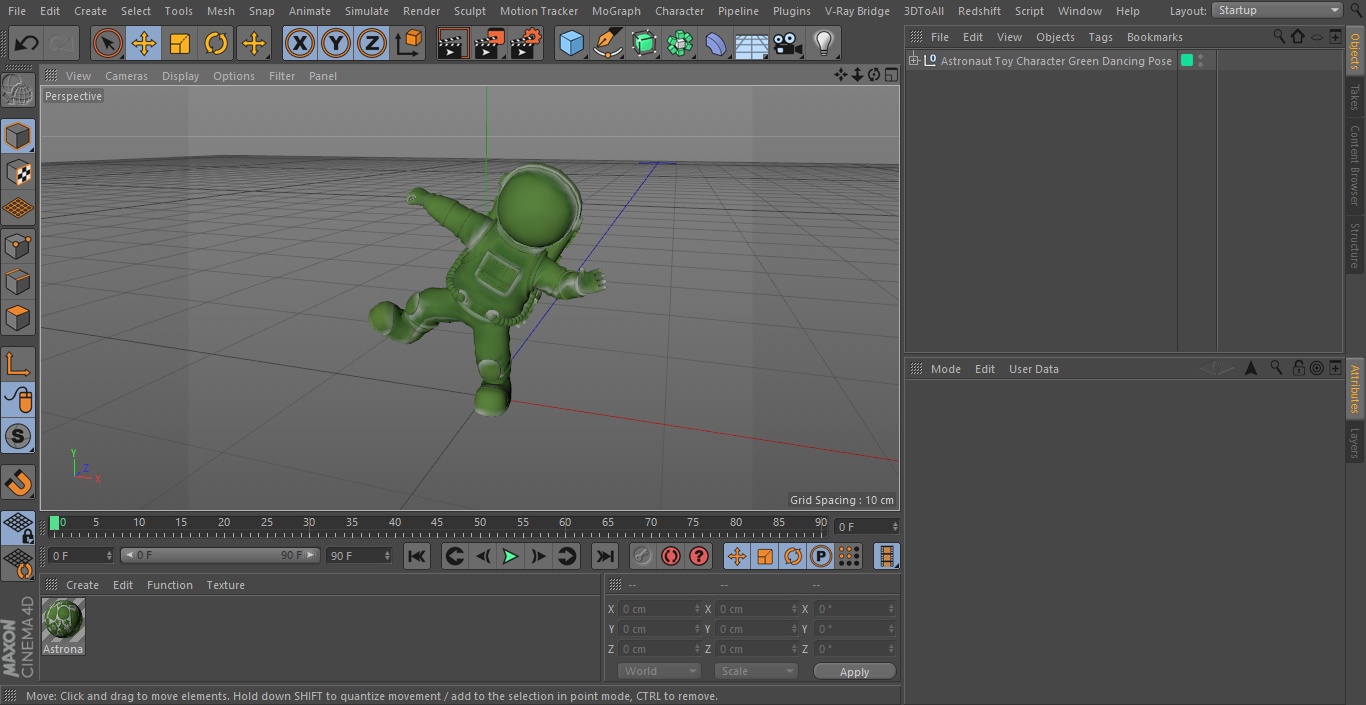The width and height of the screenshot is (1366, 705).
Task: Toggle Viewport Solo S icon
Action: pyautogui.click(x=18, y=436)
